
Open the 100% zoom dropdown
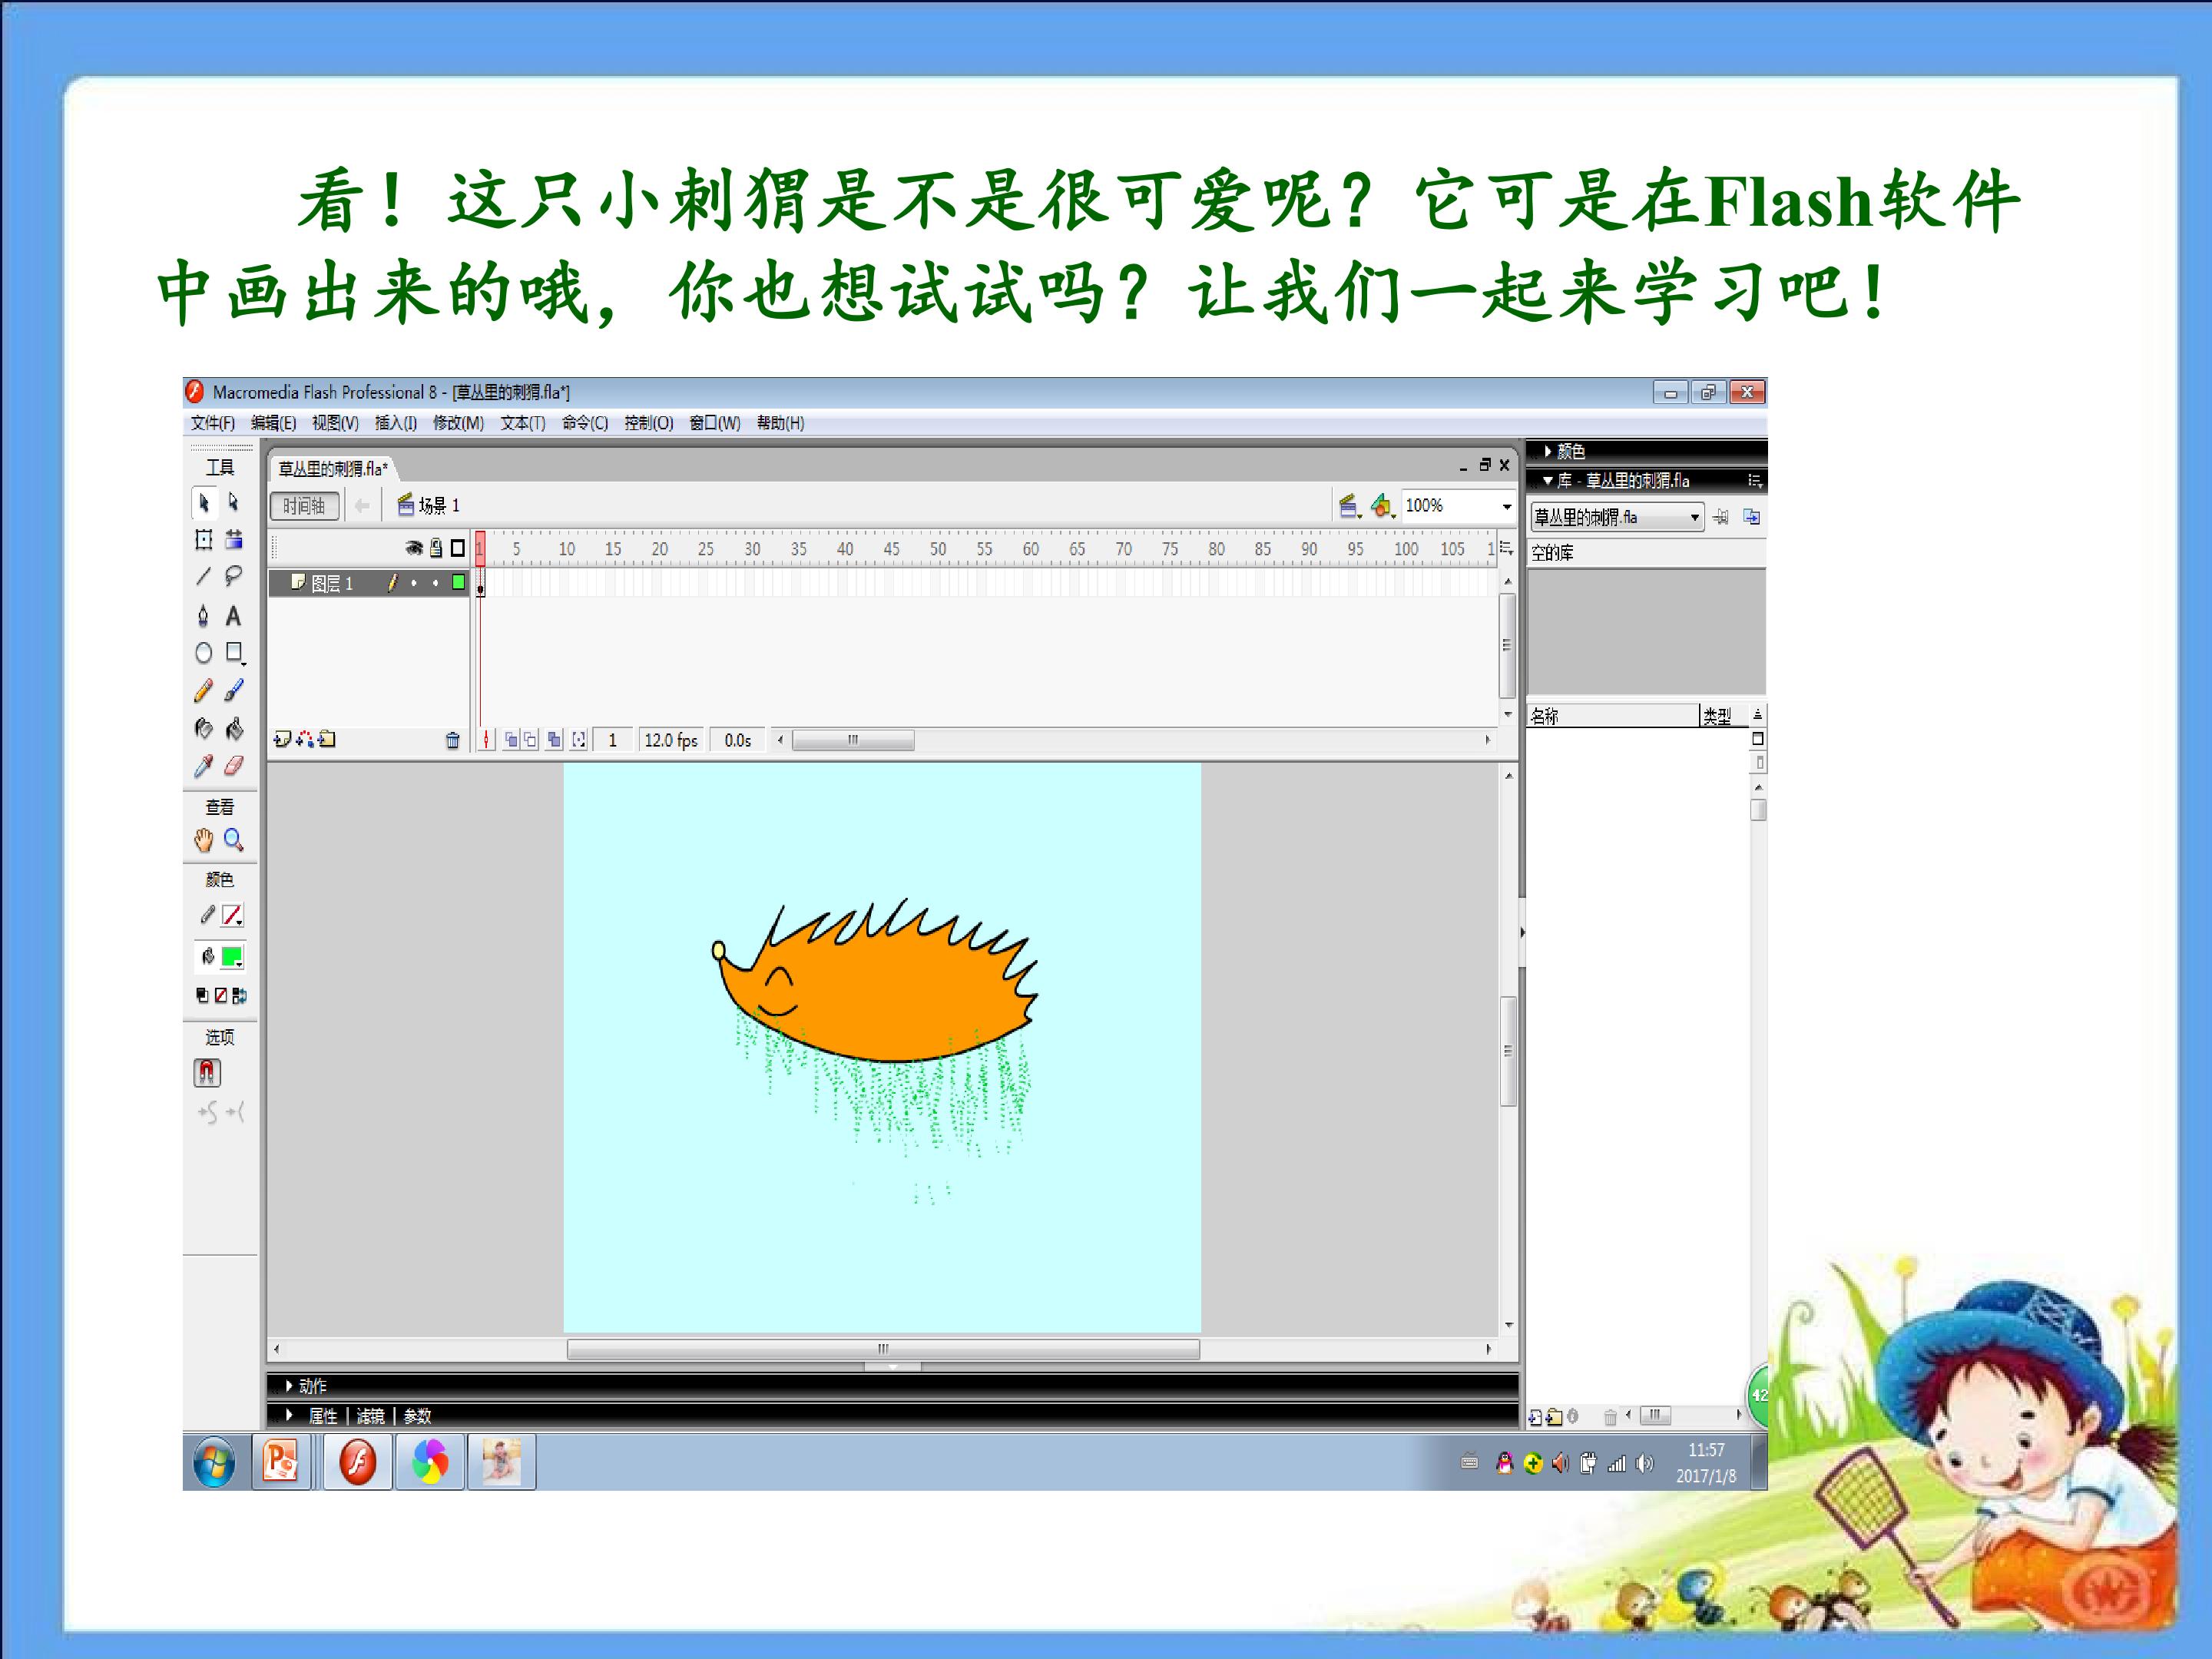click(1506, 506)
